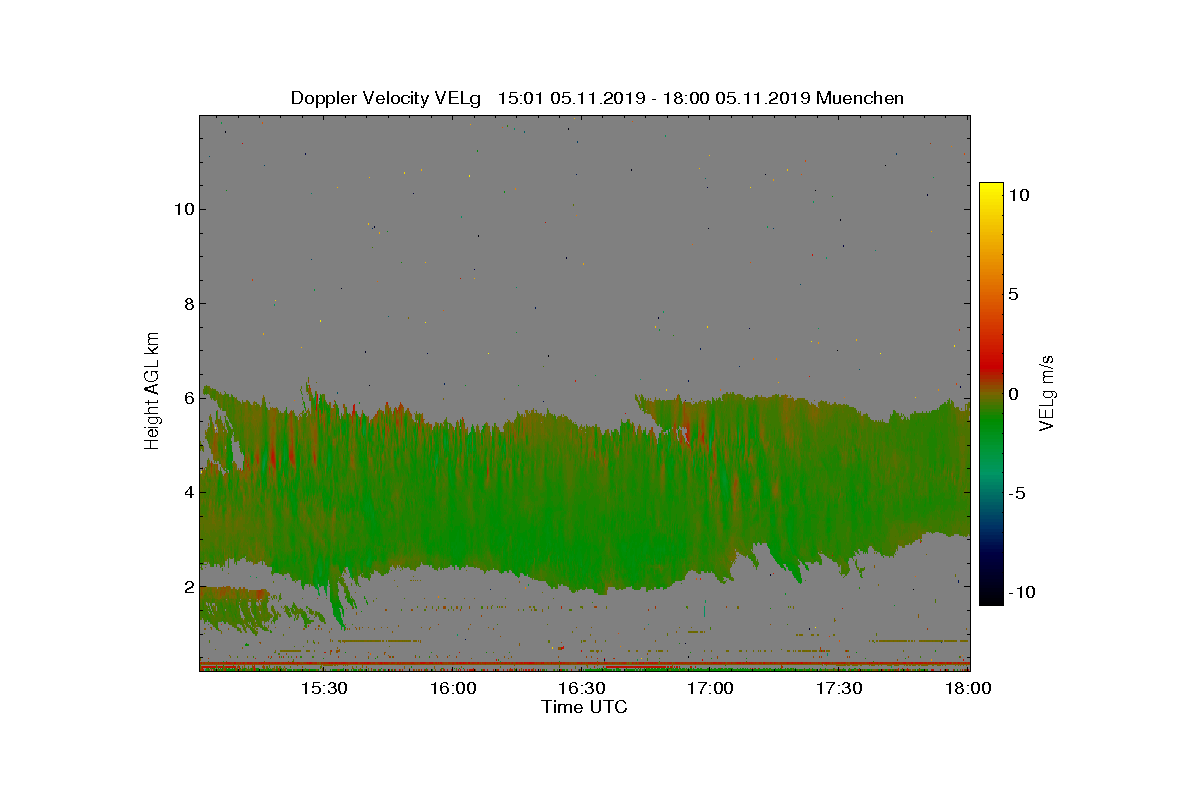Click the height axis '6' tick label
1200x800 pixels.
click(187, 398)
